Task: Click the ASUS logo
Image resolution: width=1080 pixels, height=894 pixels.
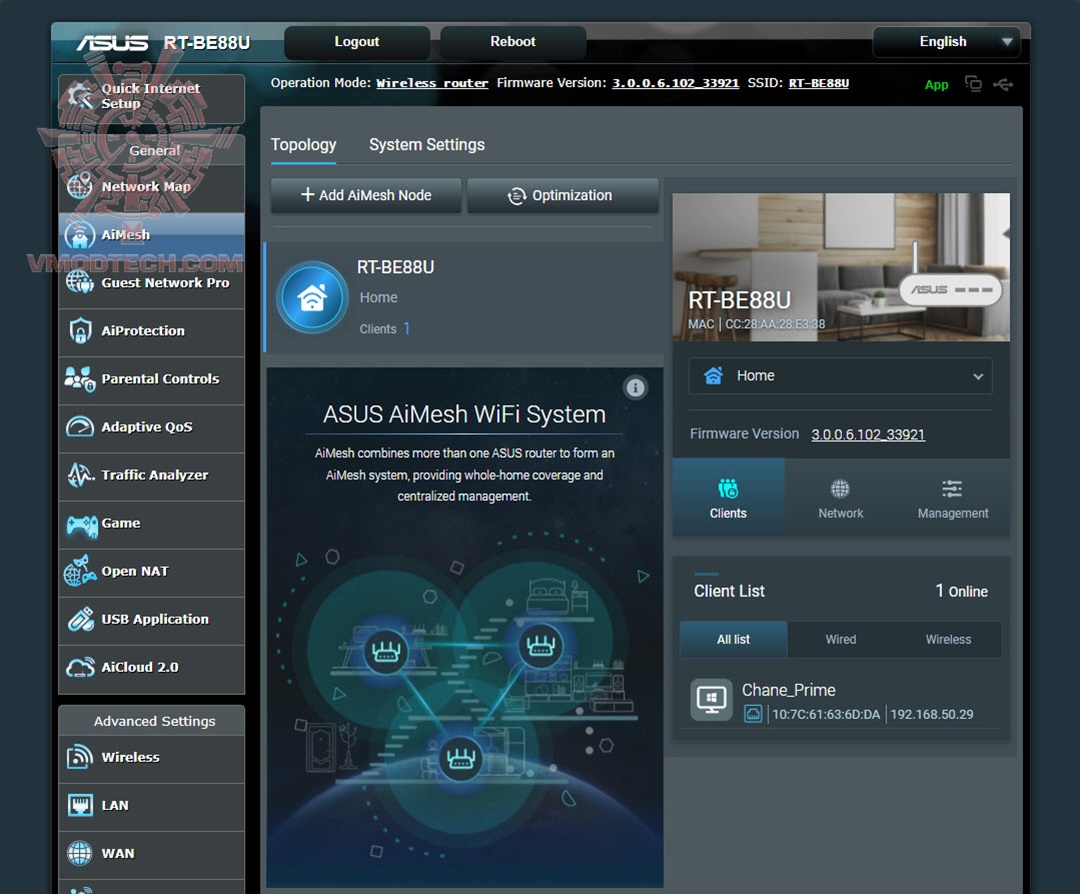Action: tap(112, 43)
